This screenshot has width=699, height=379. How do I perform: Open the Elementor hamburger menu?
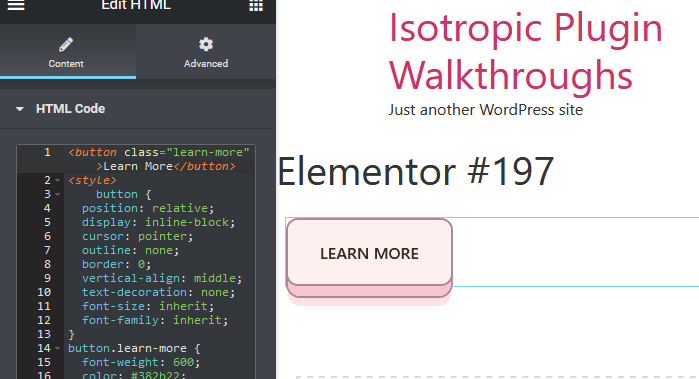(16, 5)
